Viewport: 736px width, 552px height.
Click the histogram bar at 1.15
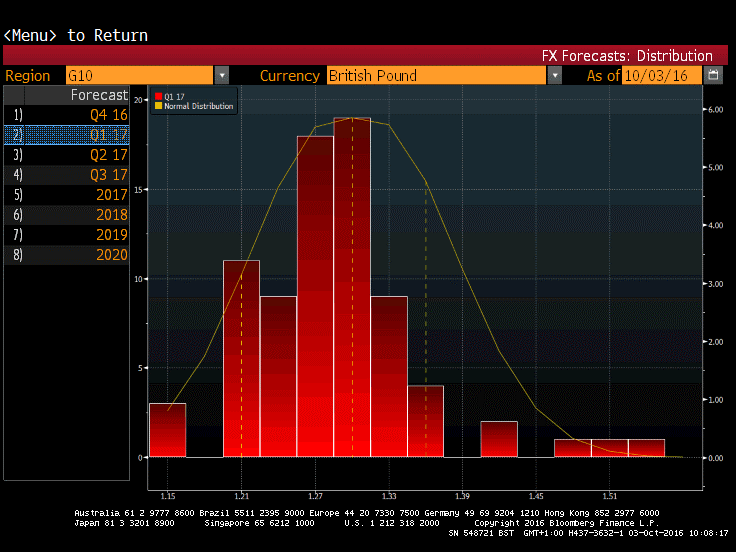click(x=167, y=430)
